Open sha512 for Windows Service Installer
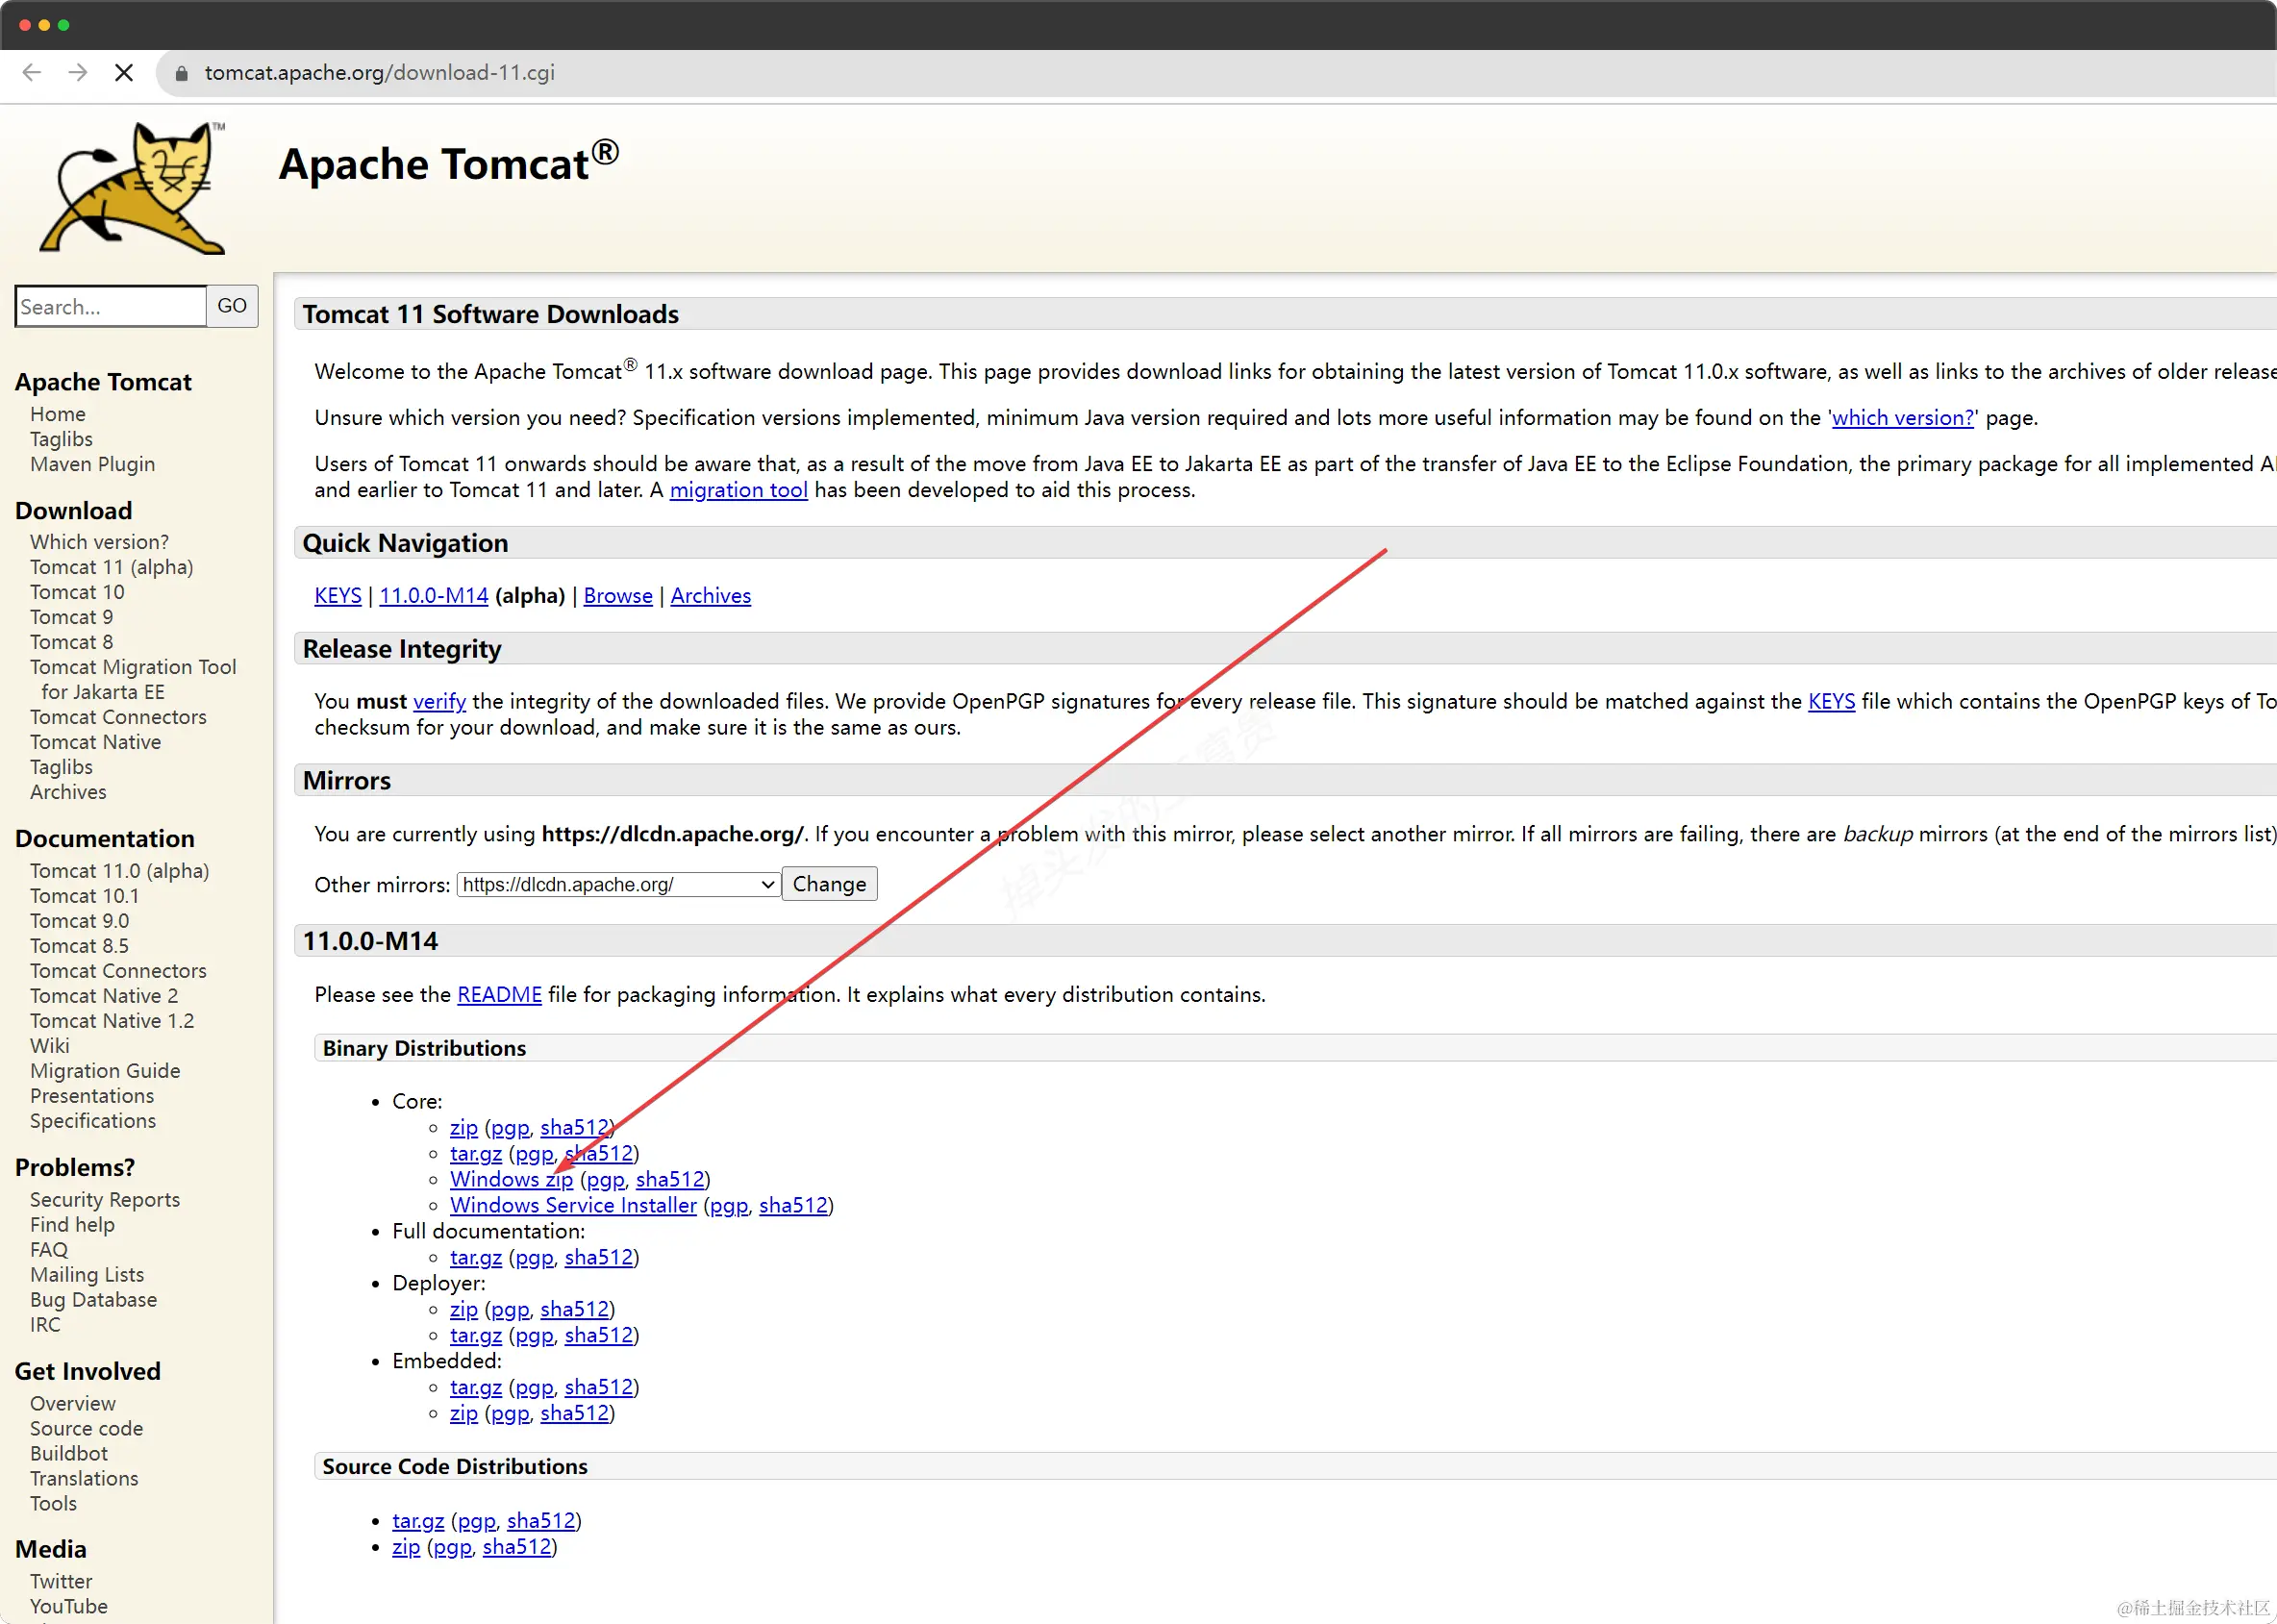This screenshot has width=2277, height=1624. (x=794, y=1206)
